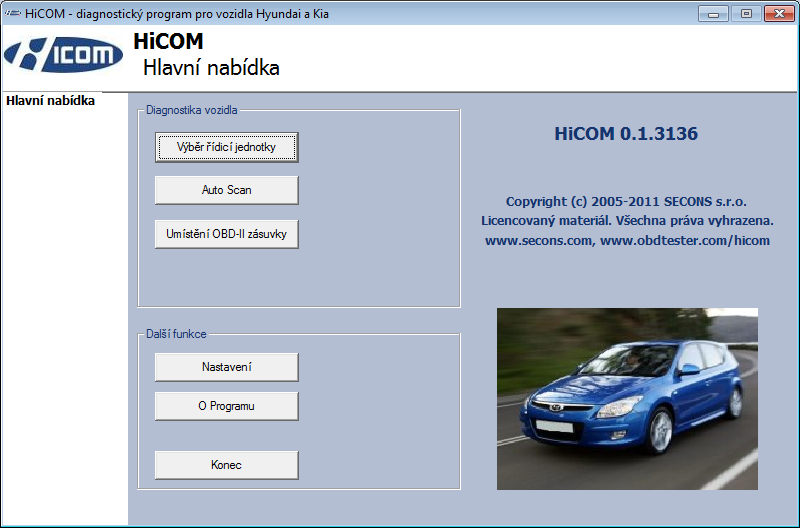Open the O Programu dialog
The height and width of the screenshot is (528, 800).
point(227,407)
